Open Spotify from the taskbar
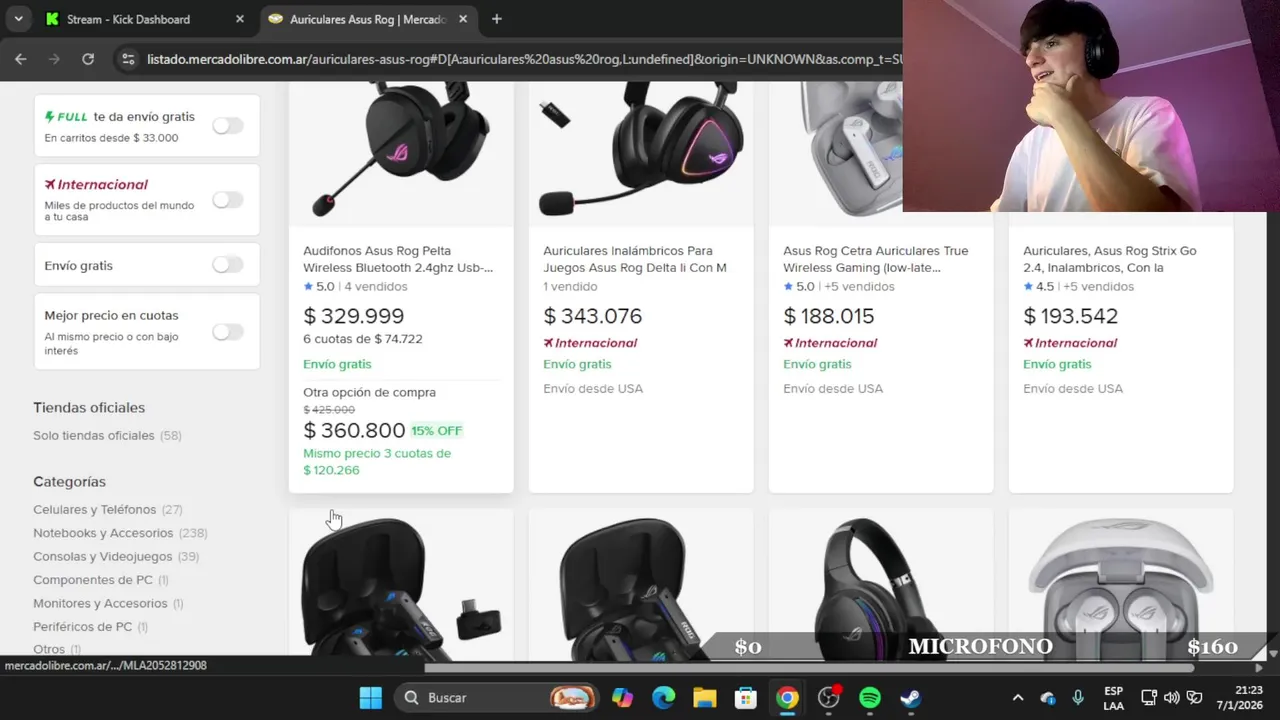 (870, 697)
